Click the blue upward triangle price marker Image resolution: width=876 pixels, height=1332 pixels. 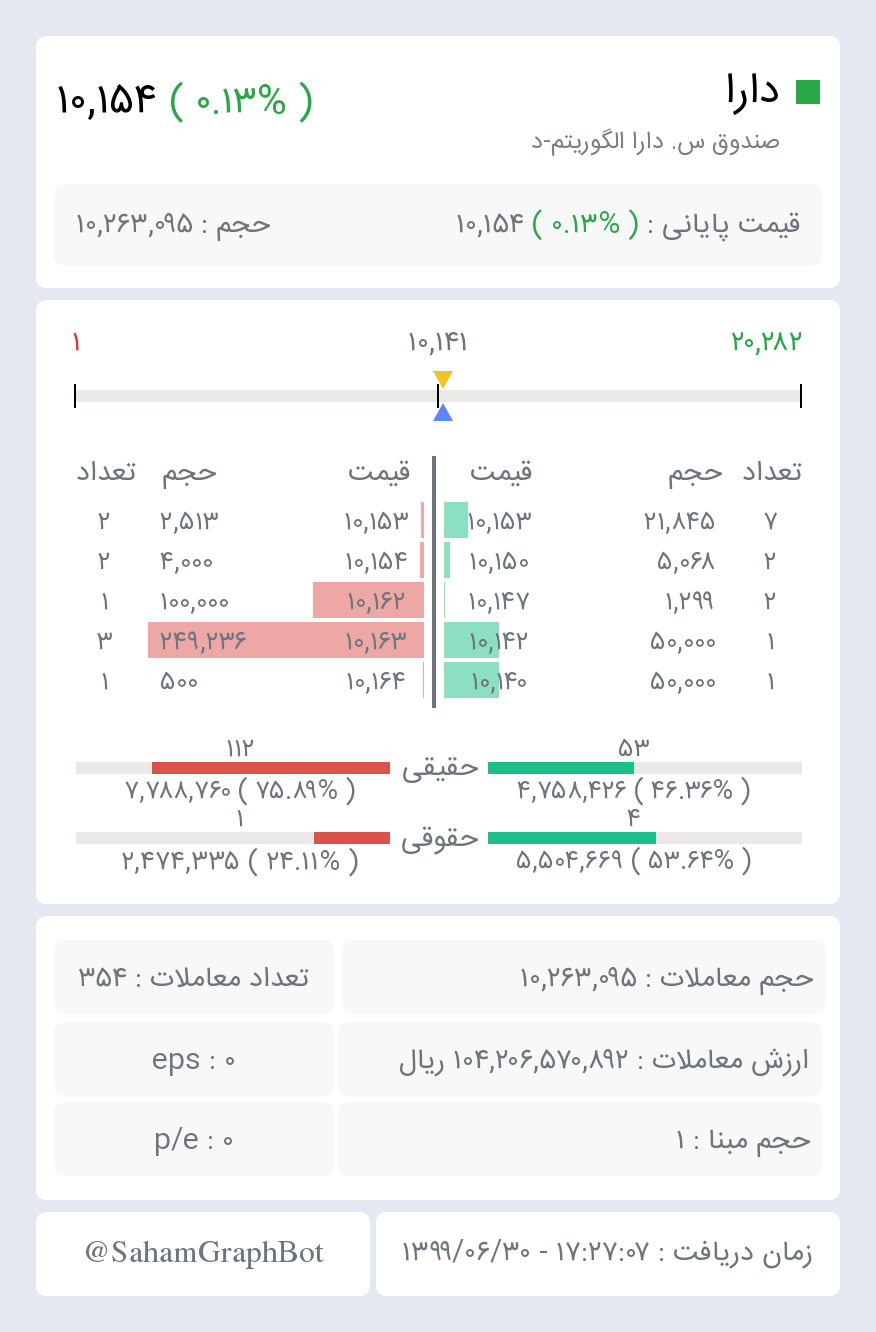pyautogui.click(x=443, y=412)
